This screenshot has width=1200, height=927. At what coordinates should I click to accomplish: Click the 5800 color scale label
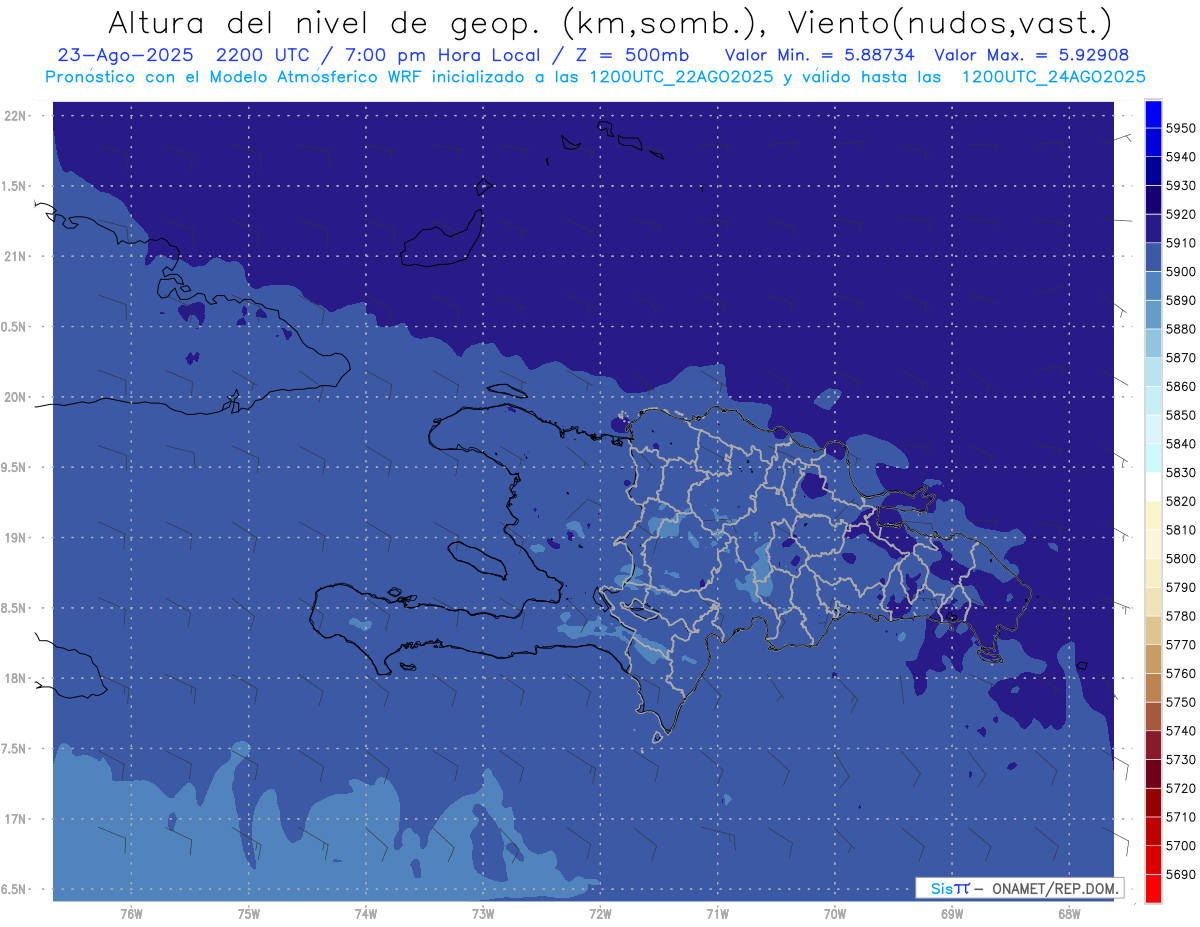pos(1181,558)
